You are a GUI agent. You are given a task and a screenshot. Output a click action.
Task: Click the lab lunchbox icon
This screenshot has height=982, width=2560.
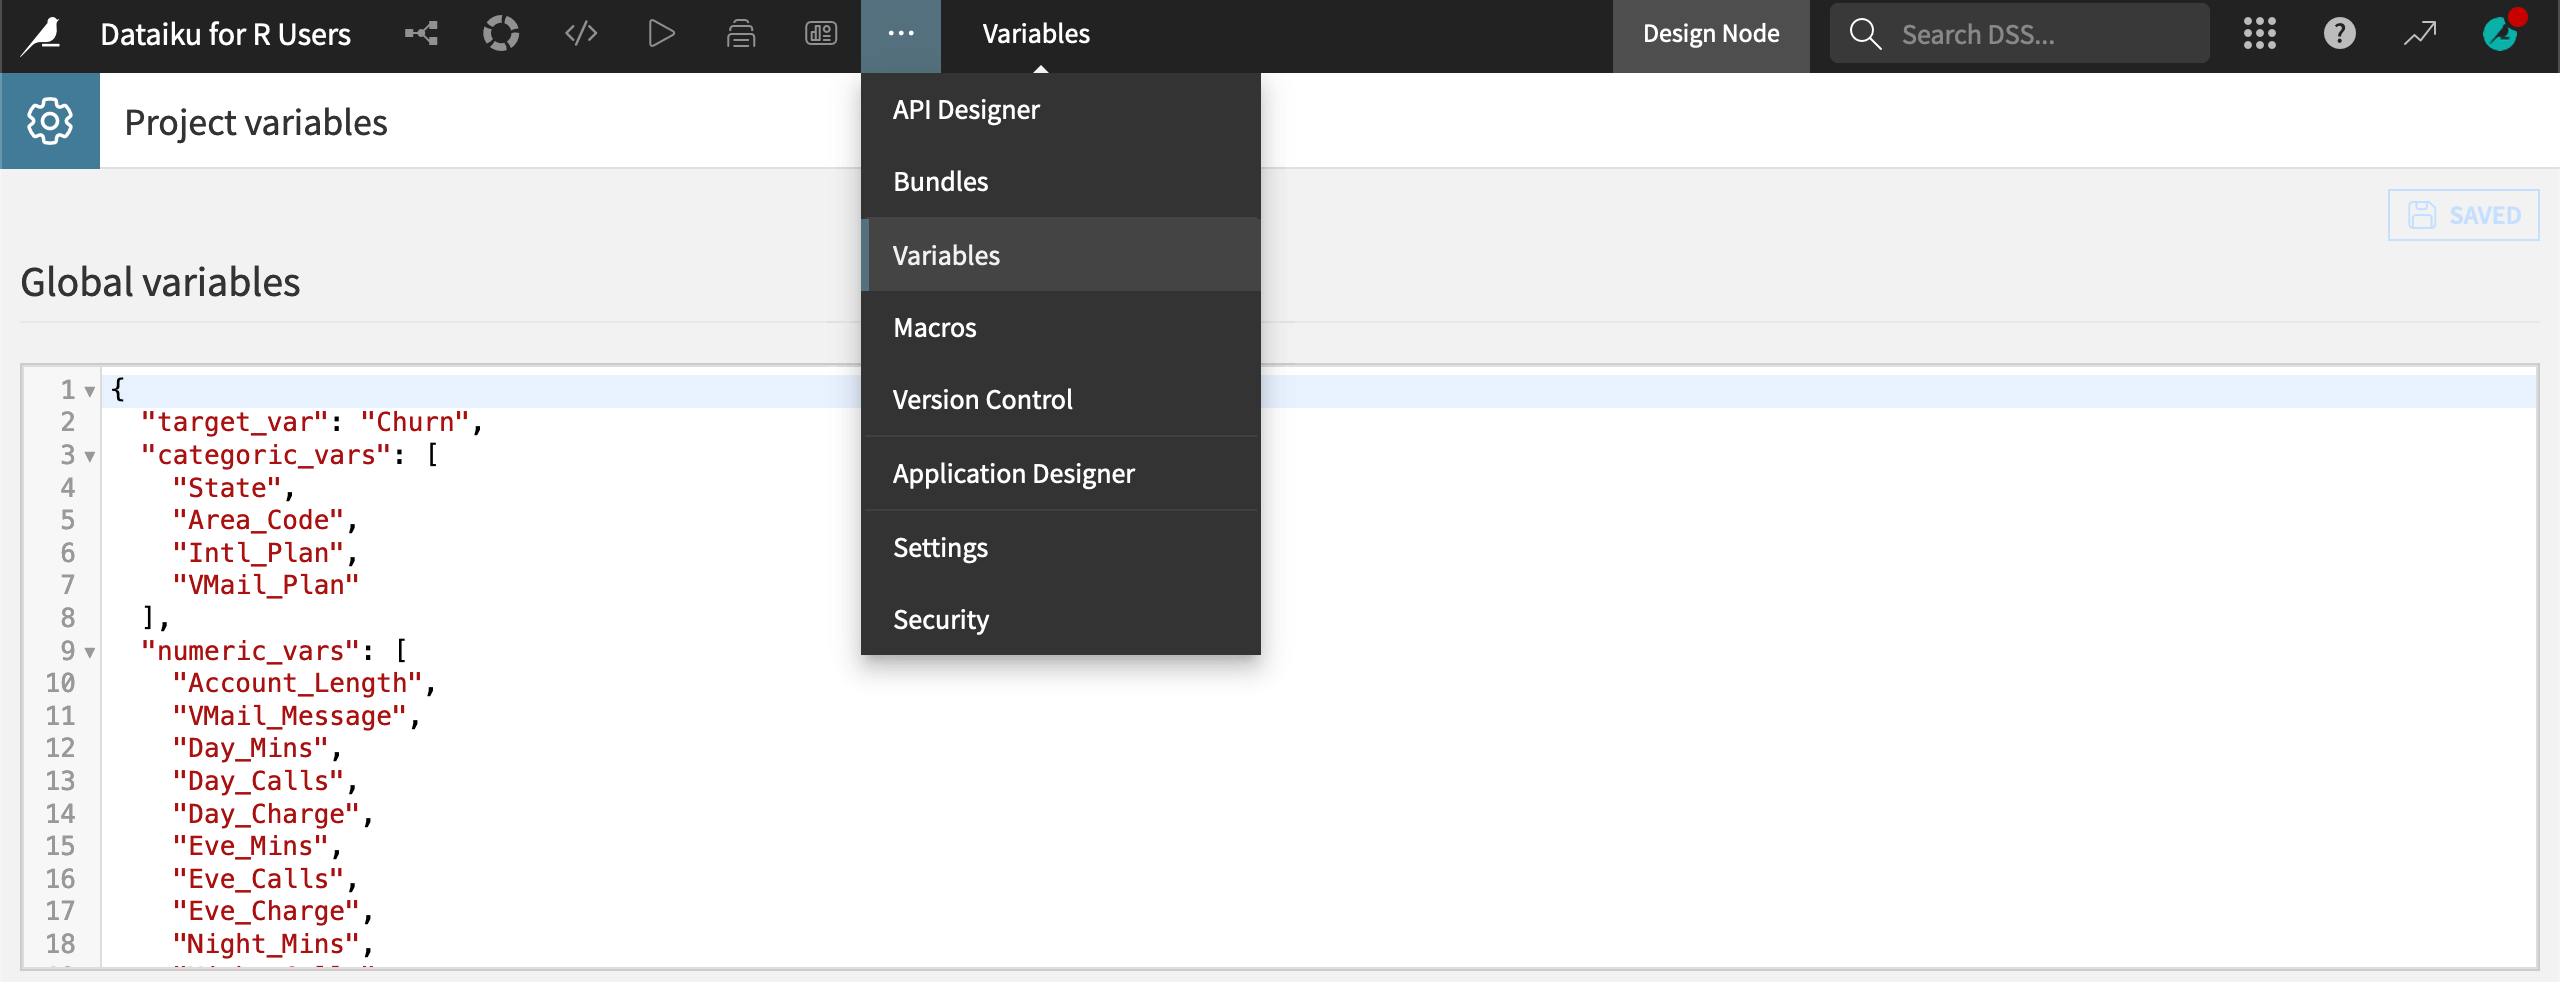click(741, 33)
